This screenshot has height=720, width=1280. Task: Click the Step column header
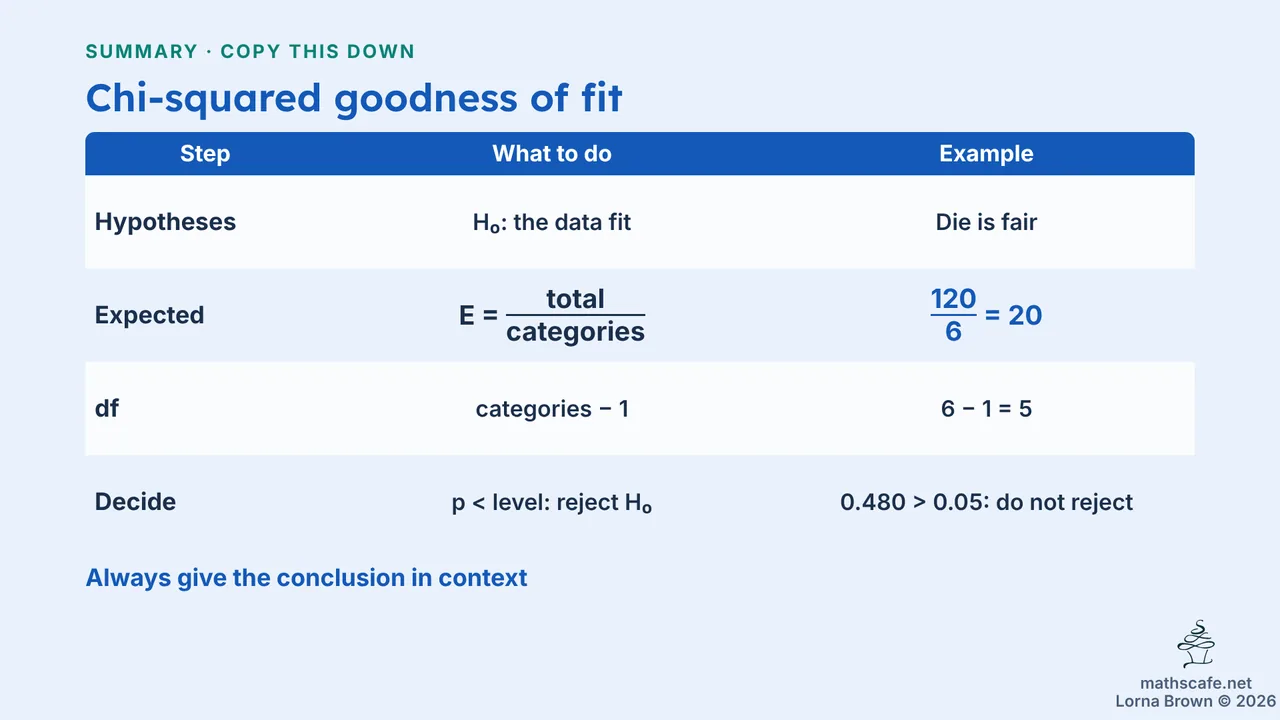(205, 154)
